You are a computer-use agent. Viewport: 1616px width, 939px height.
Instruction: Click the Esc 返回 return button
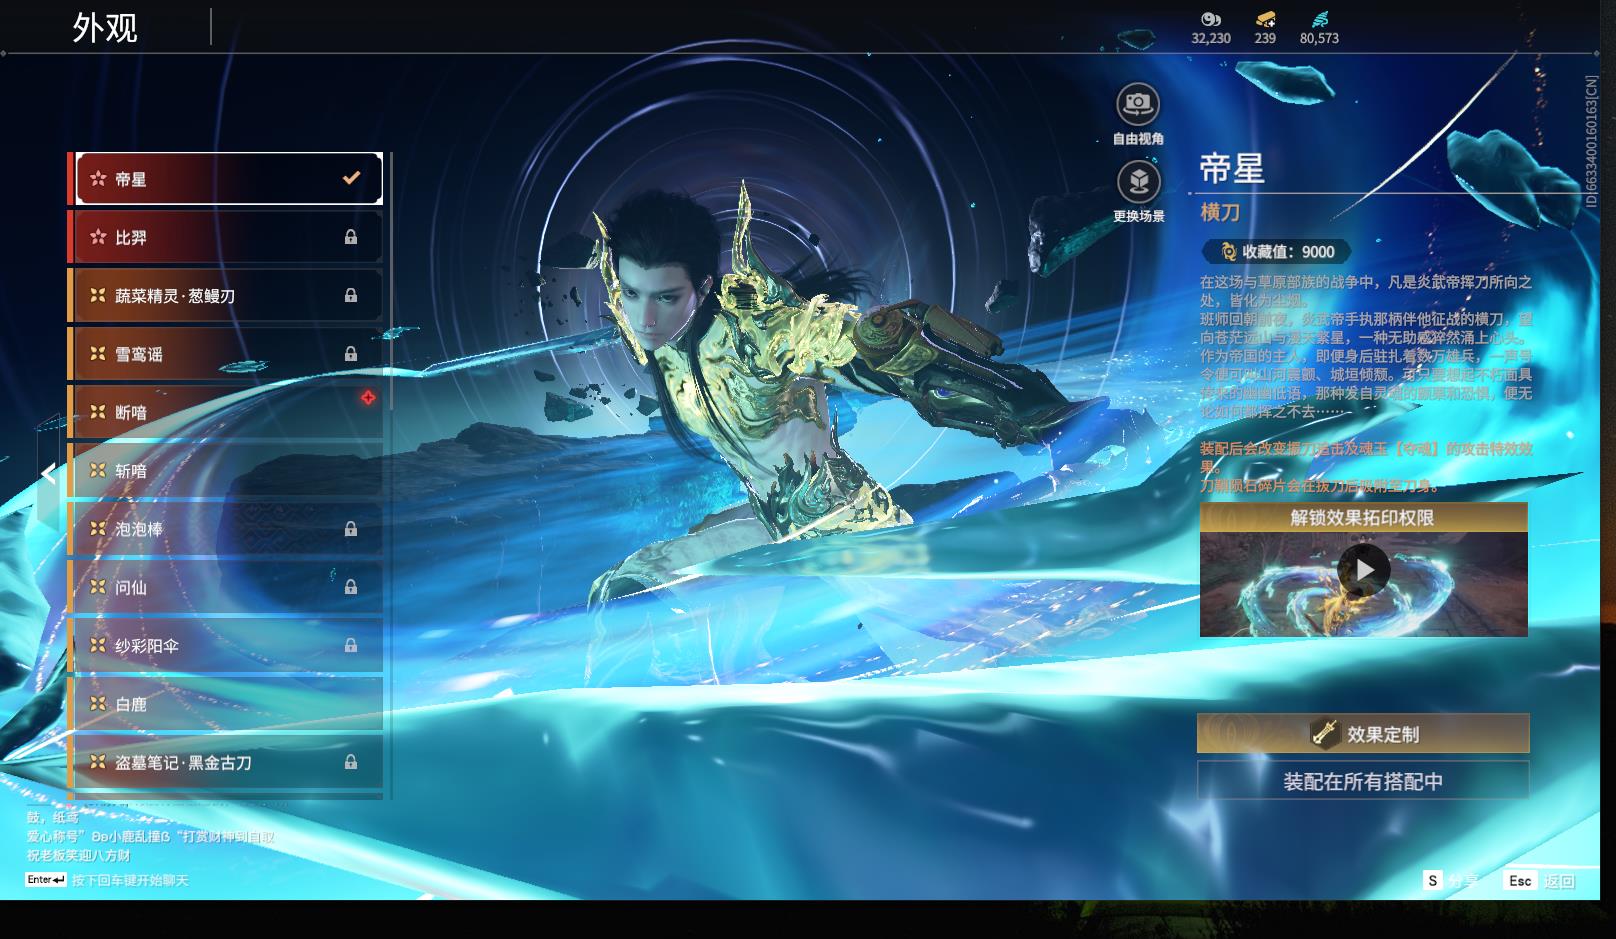coord(1540,880)
